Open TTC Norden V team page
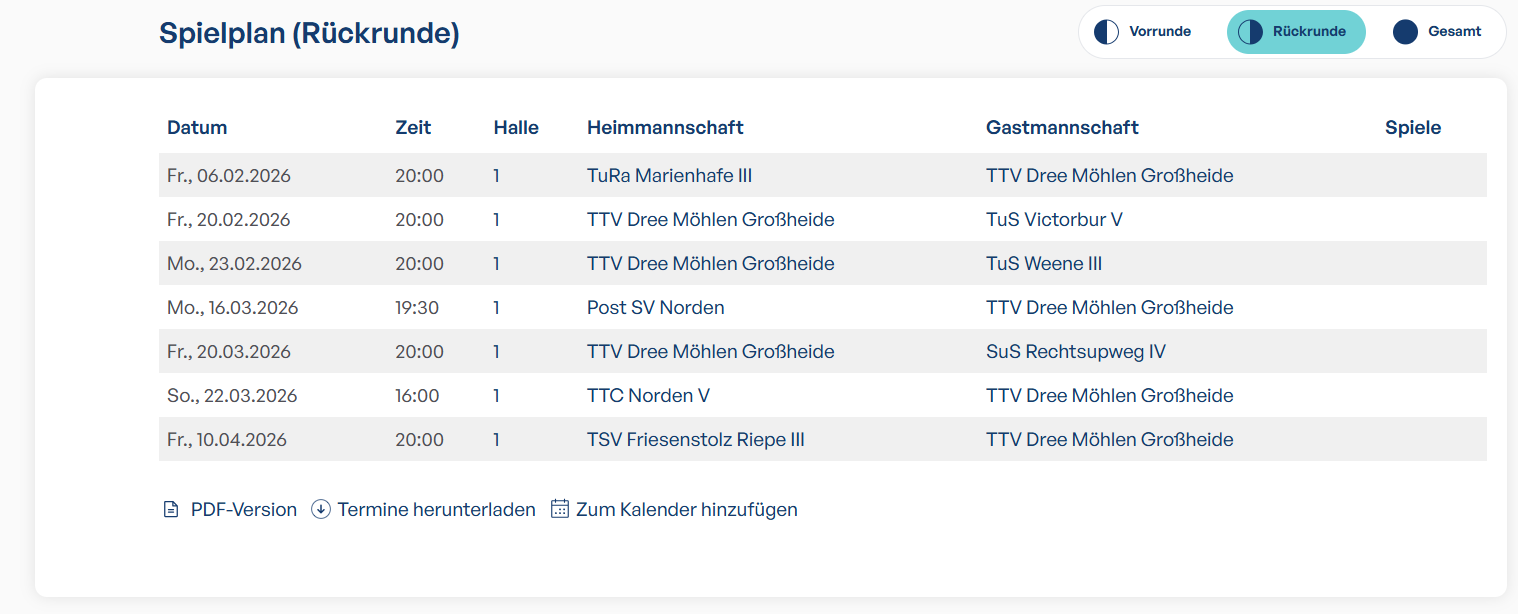1518x614 pixels. coord(648,396)
